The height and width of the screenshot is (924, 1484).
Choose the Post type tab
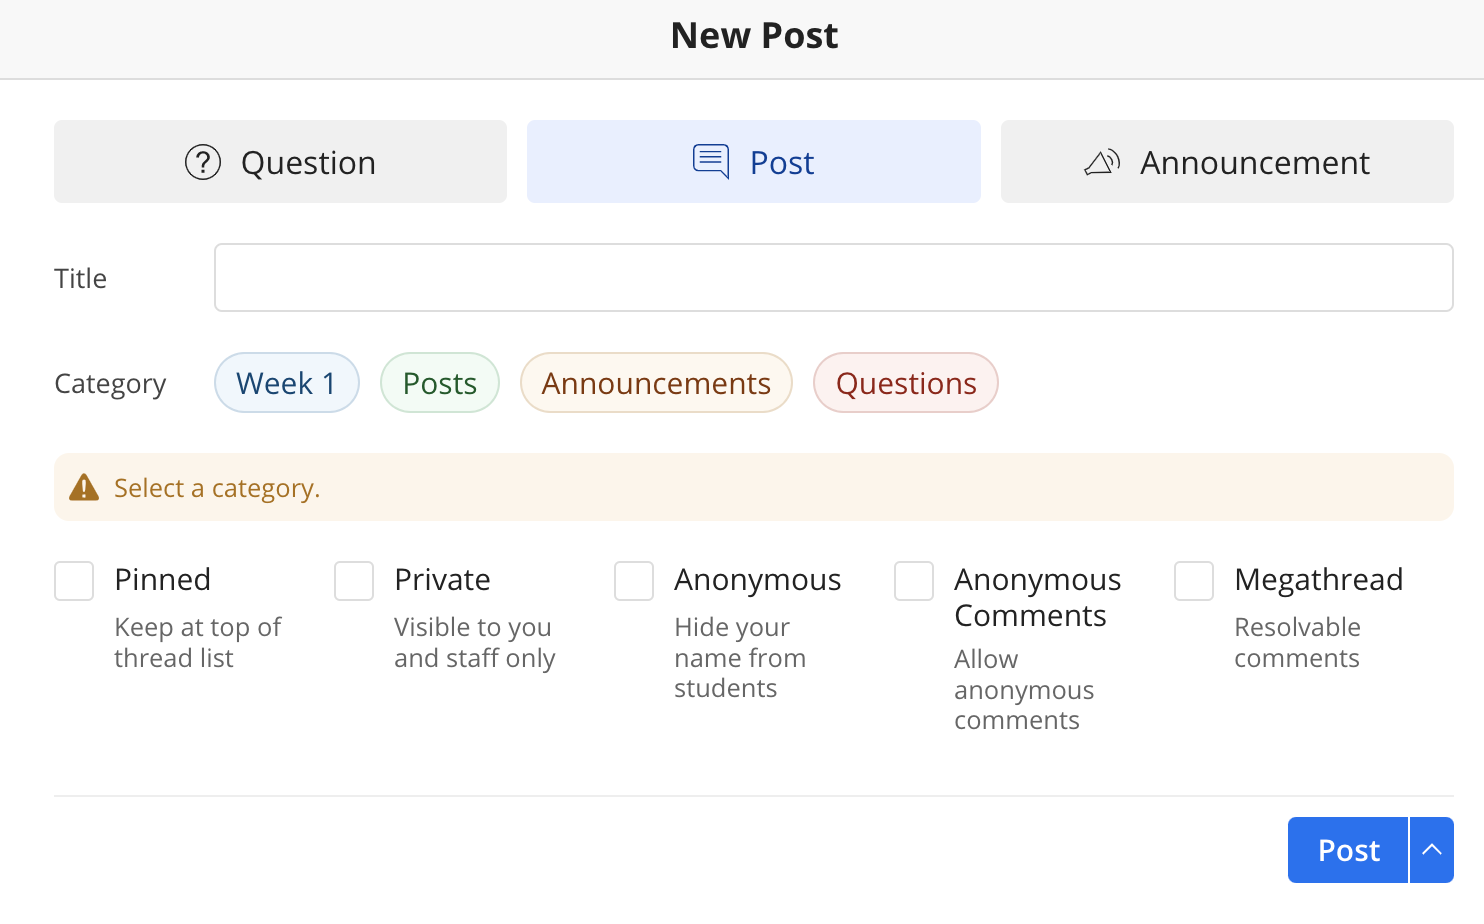pos(753,162)
